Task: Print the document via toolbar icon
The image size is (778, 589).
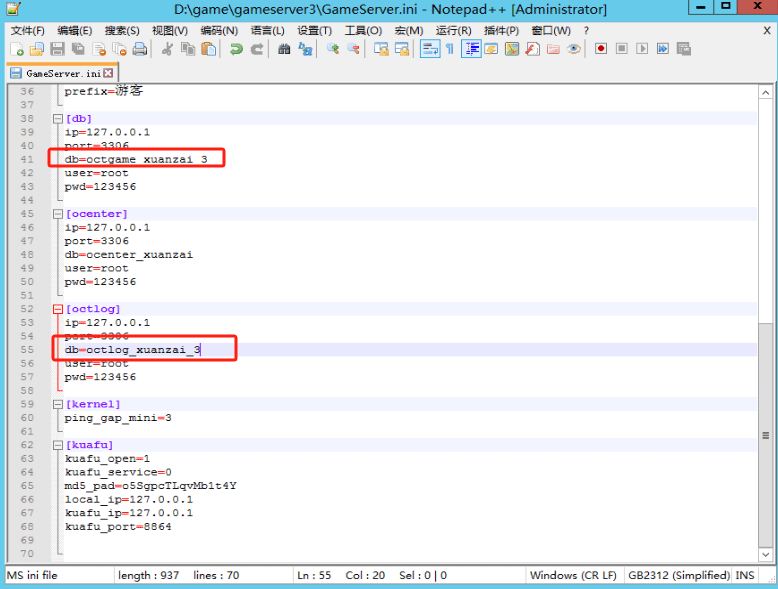Action: pos(140,49)
